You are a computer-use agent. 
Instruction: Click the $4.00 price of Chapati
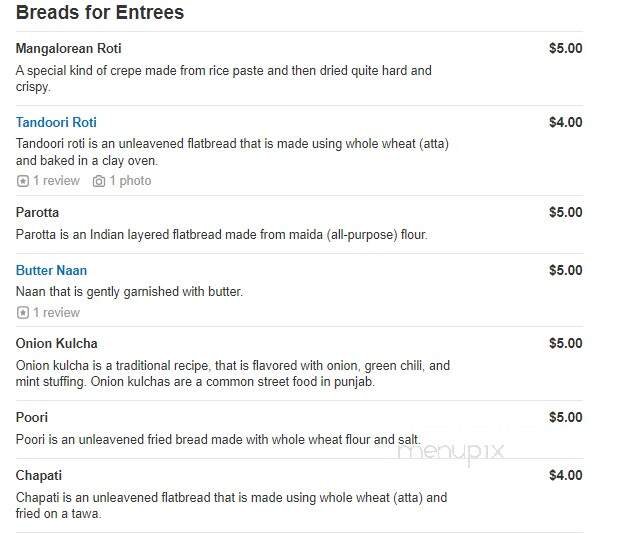tap(566, 475)
